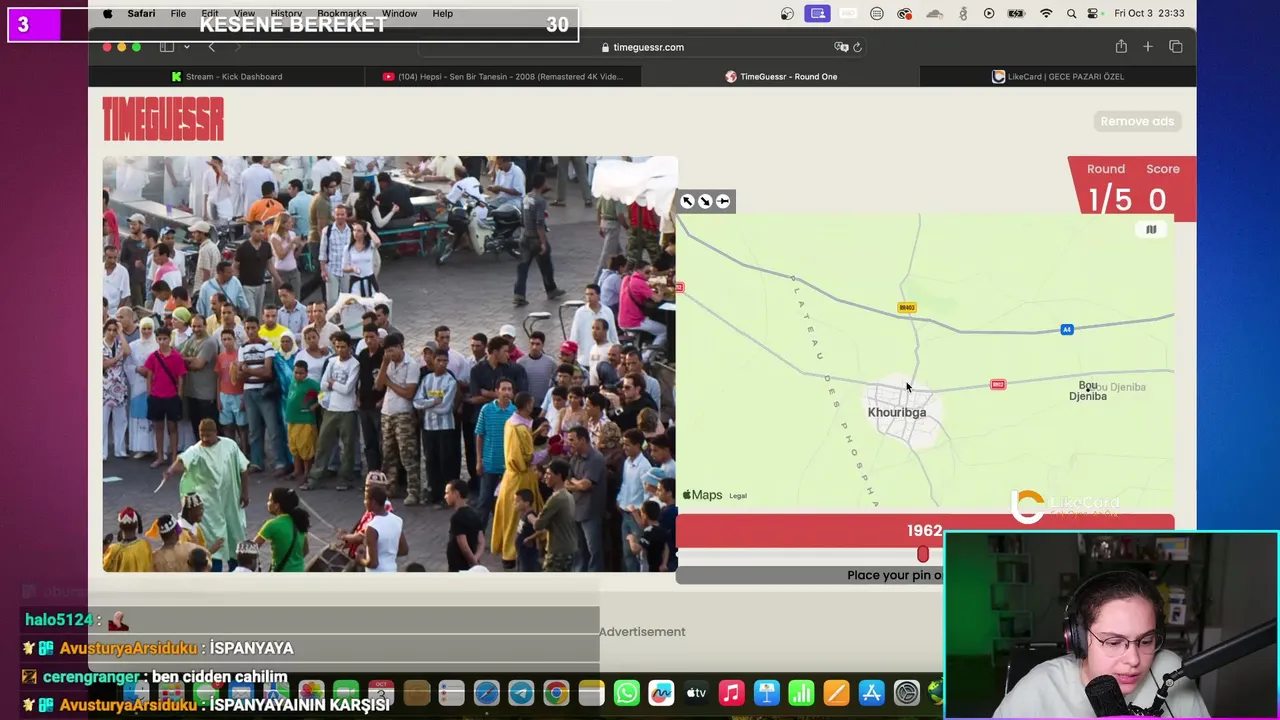Open Notes from the Dock
1280x720 pixels.
[591, 692]
